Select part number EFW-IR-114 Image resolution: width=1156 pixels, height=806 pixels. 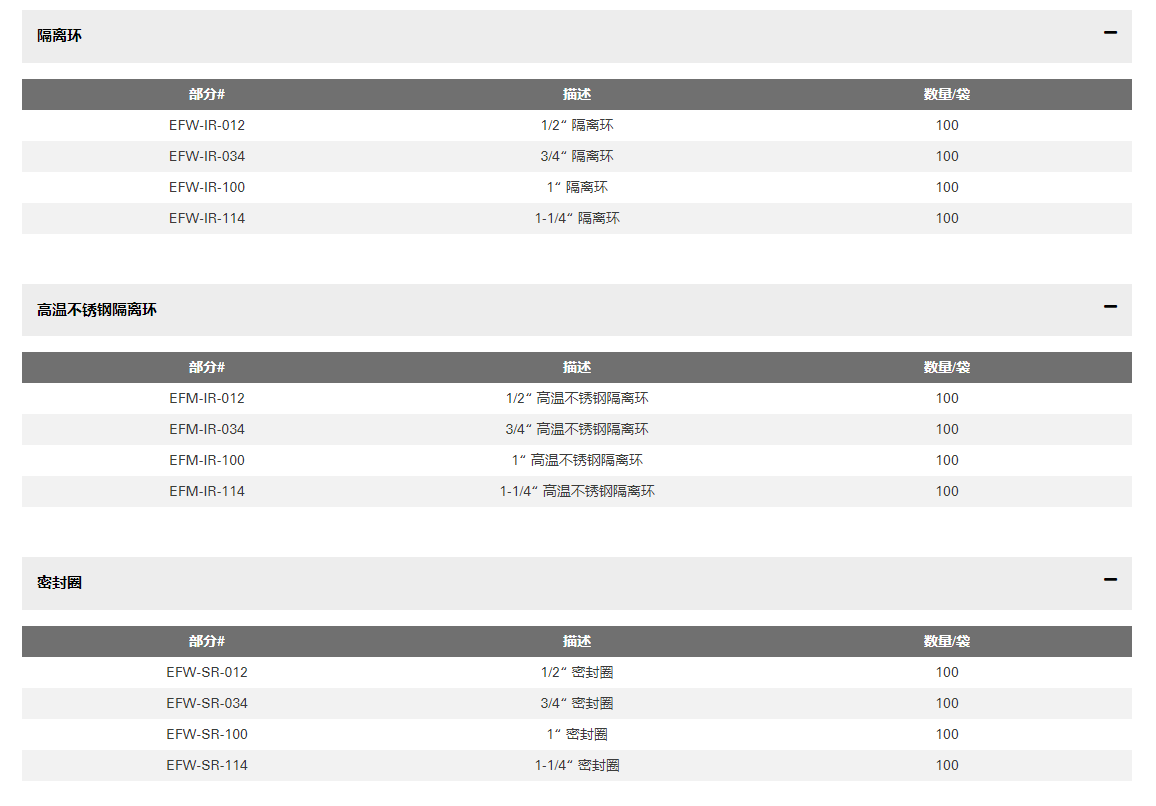(207, 218)
